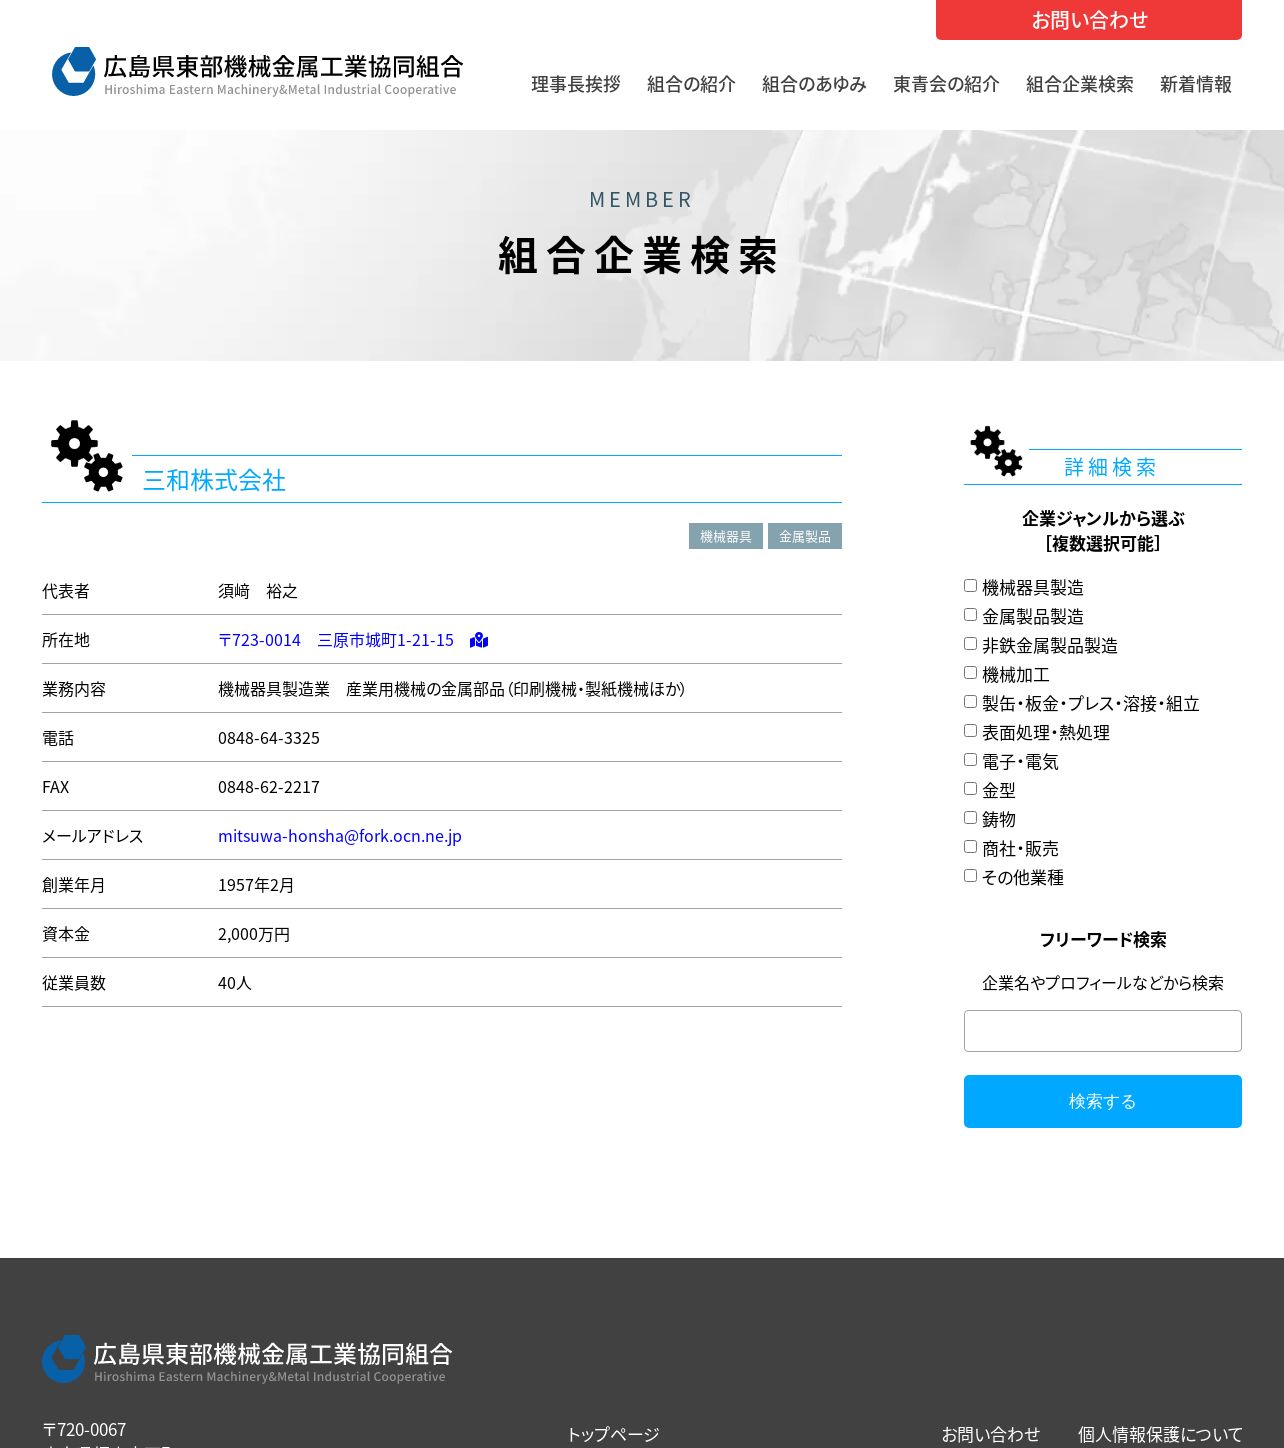Click the 詳細検索 sidebar heading

pyautogui.click(x=1110, y=467)
